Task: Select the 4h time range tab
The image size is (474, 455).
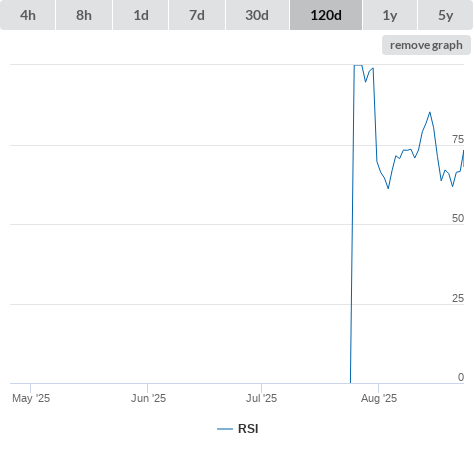Action: coord(28,15)
